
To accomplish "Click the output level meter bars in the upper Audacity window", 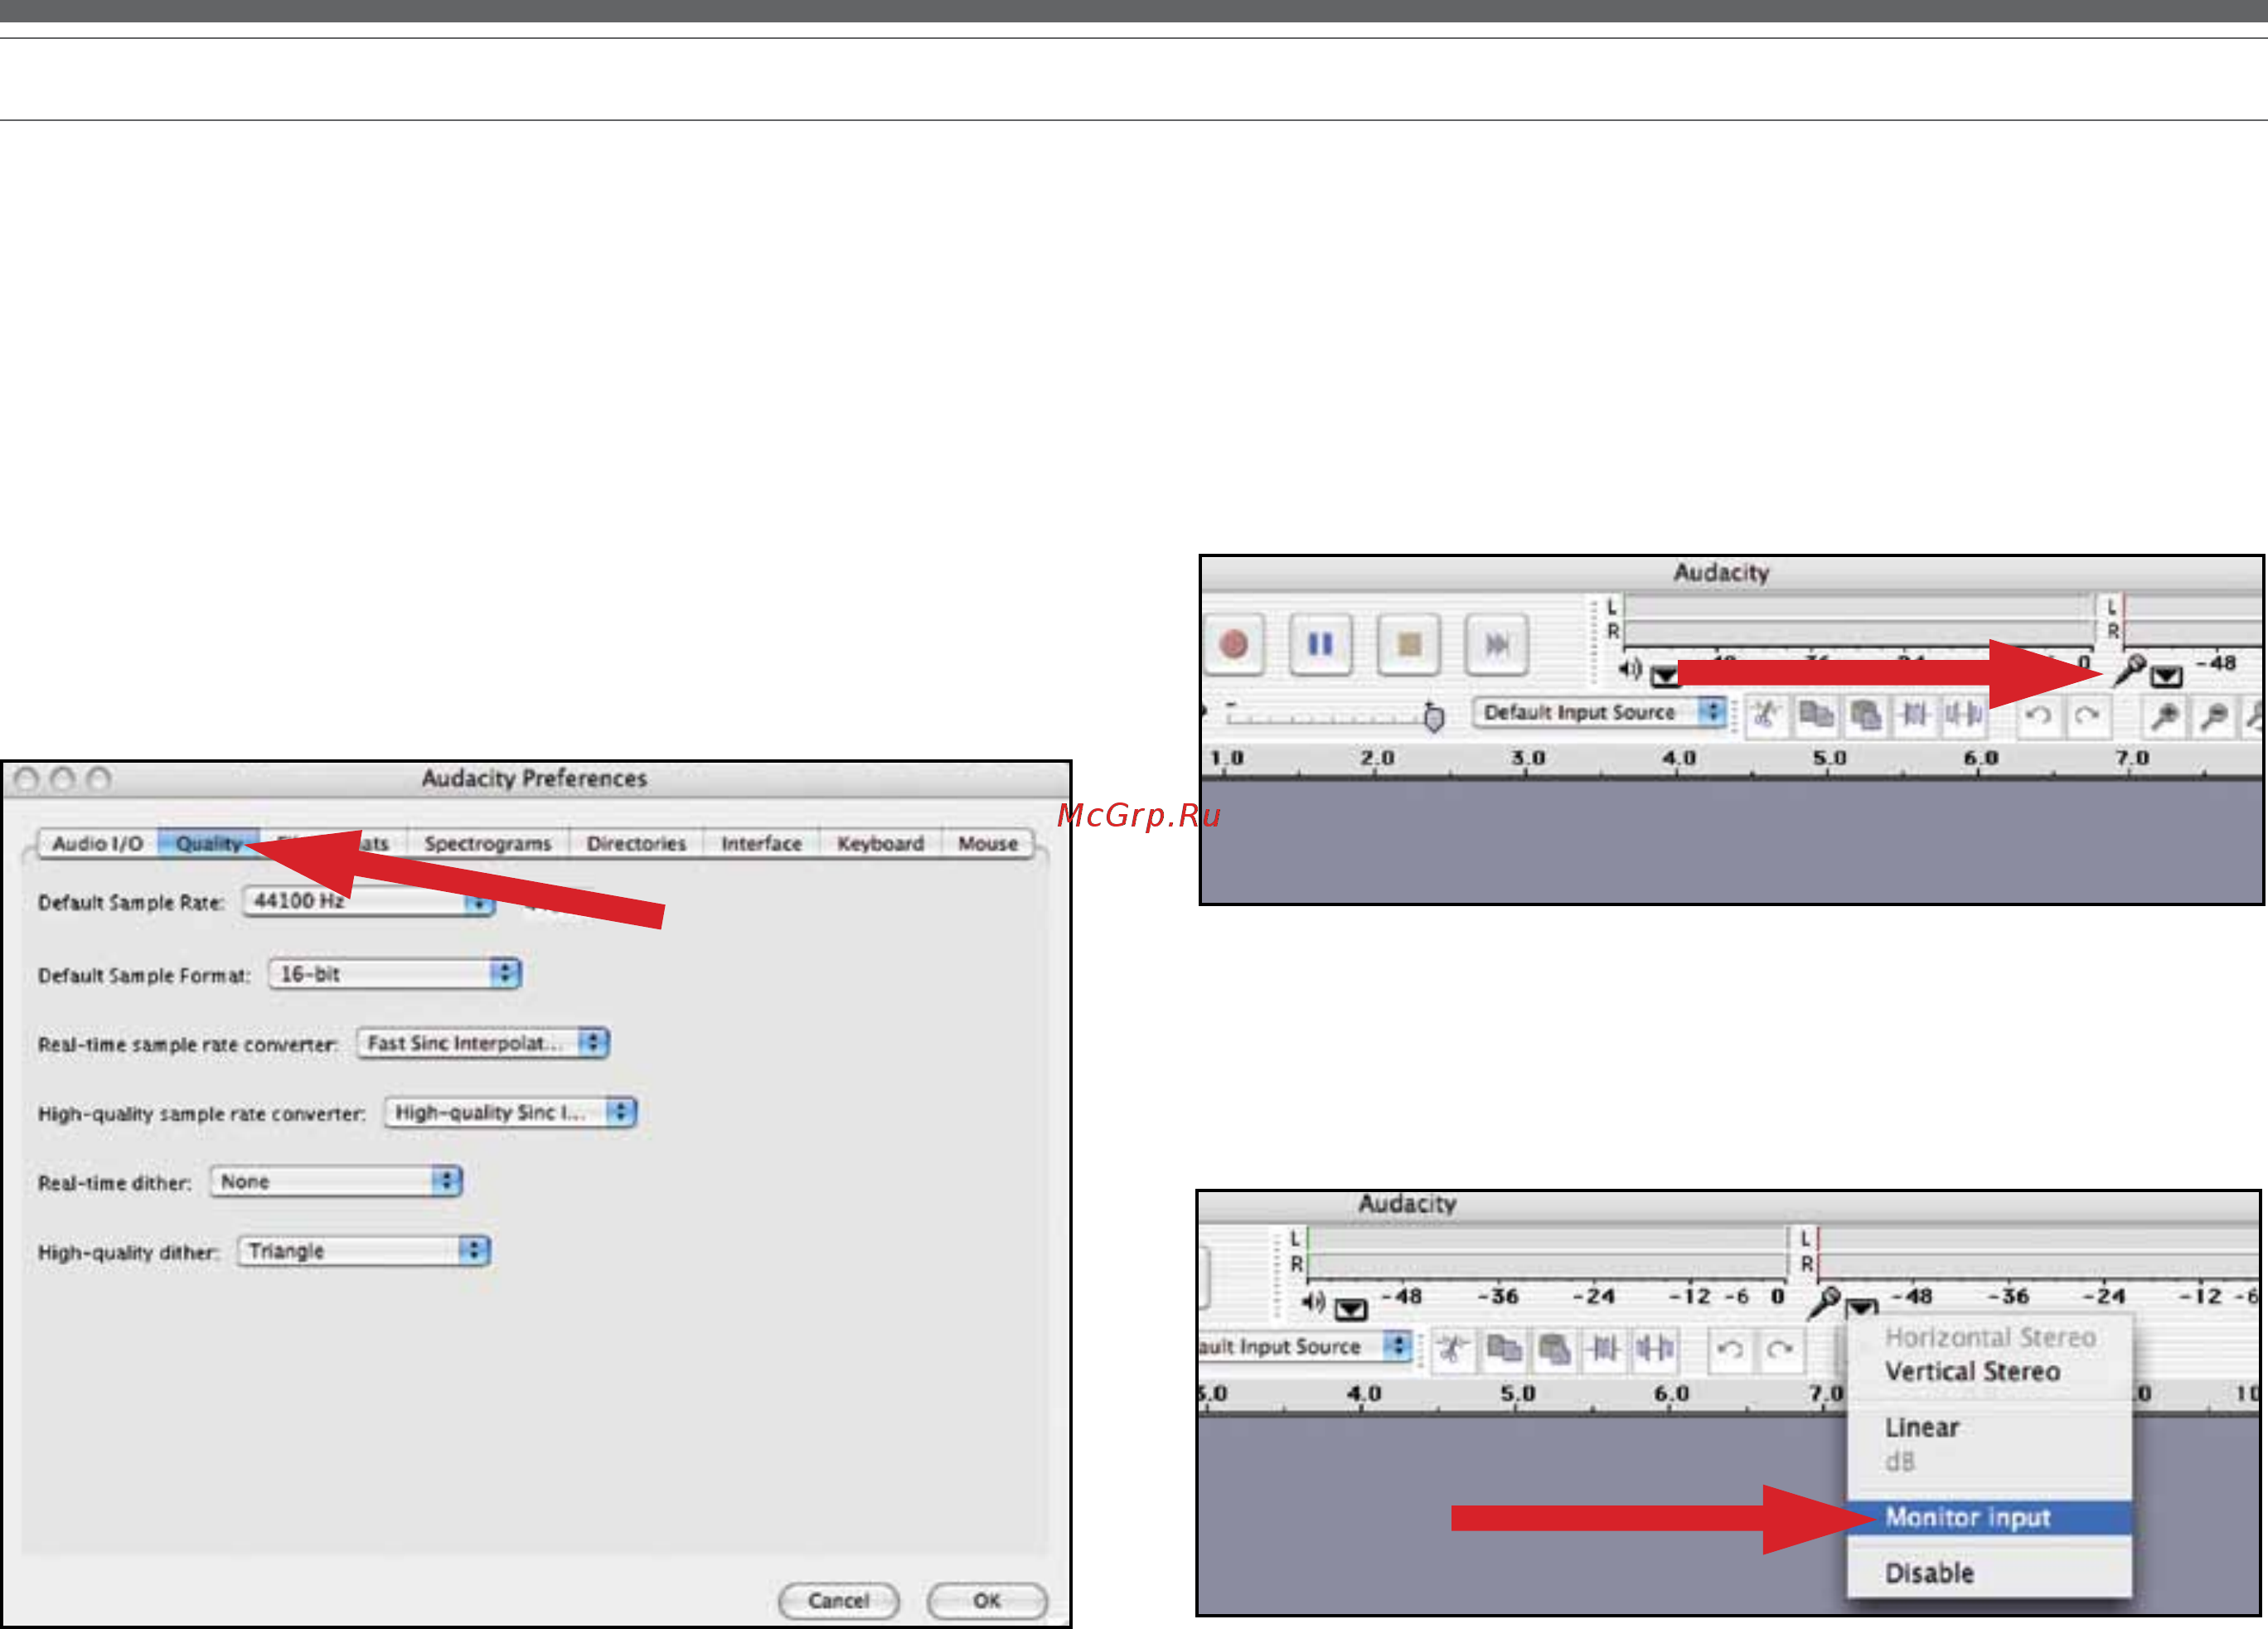I will click(x=1858, y=619).
